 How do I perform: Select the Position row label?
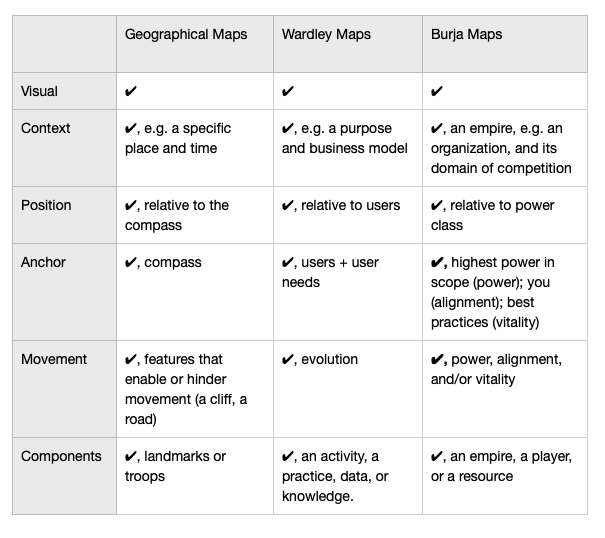click(x=46, y=205)
